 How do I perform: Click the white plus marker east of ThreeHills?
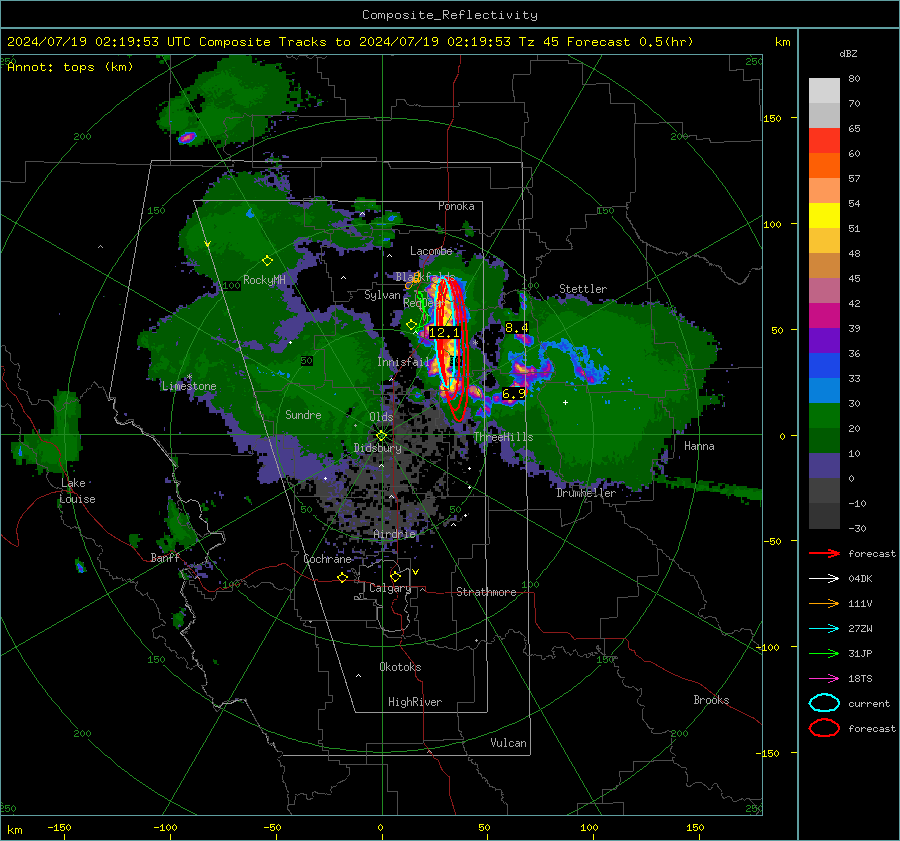coord(565,402)
